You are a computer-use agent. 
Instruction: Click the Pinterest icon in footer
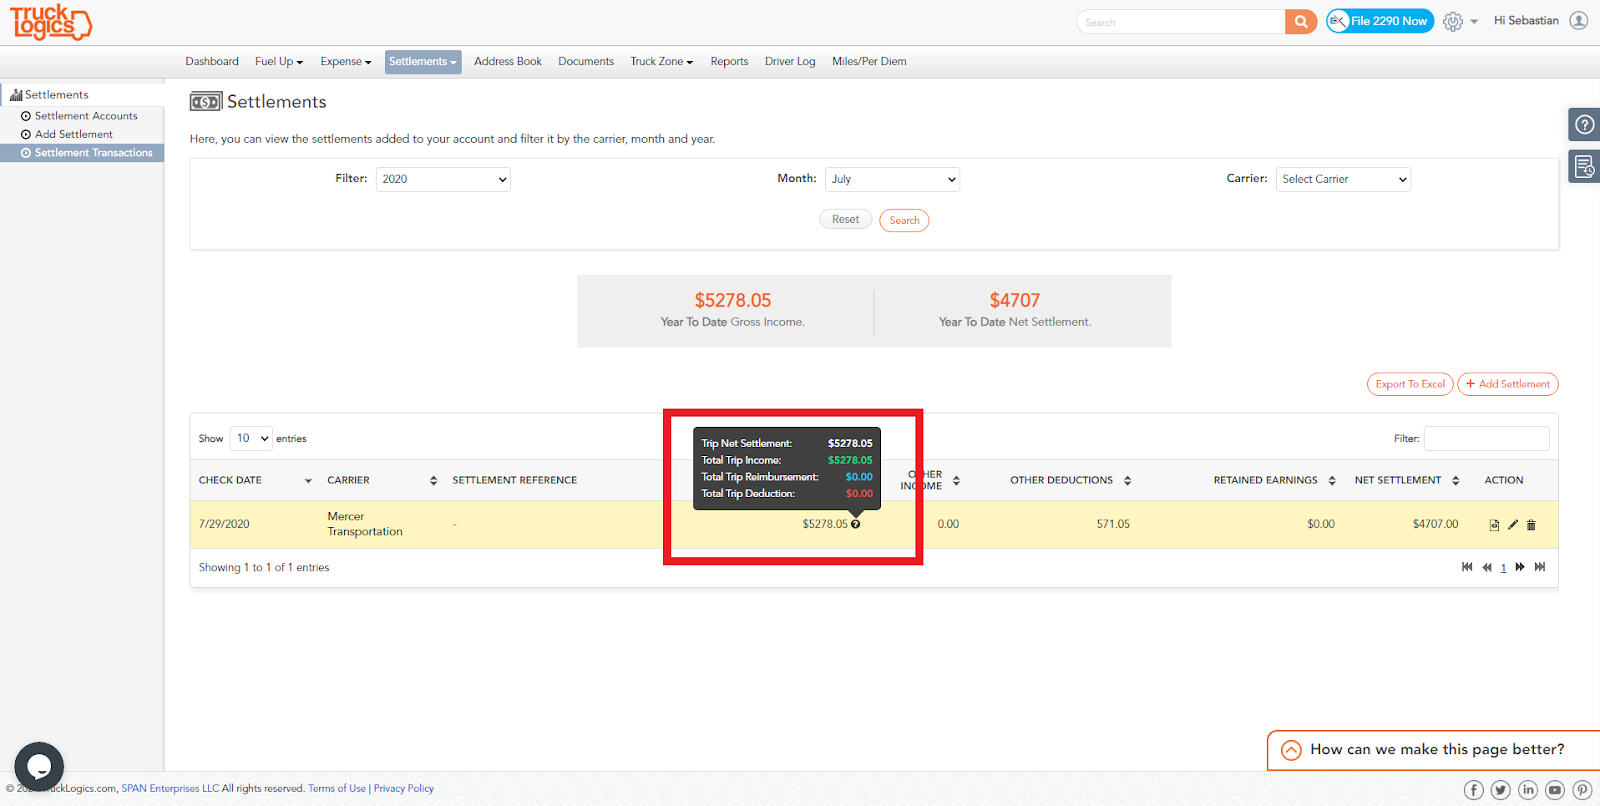point(1582,790)
